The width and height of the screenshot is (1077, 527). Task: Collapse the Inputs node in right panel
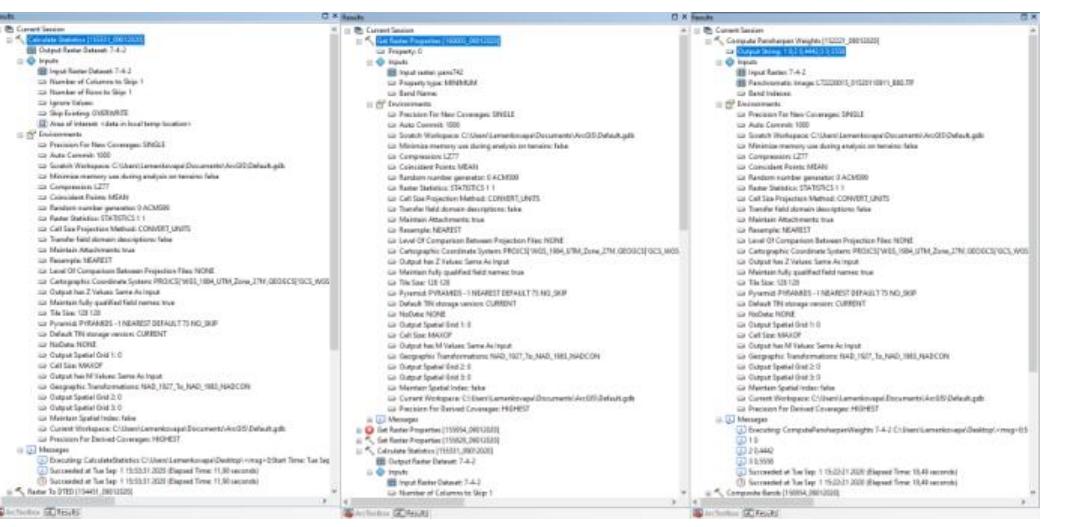[720, 62]
